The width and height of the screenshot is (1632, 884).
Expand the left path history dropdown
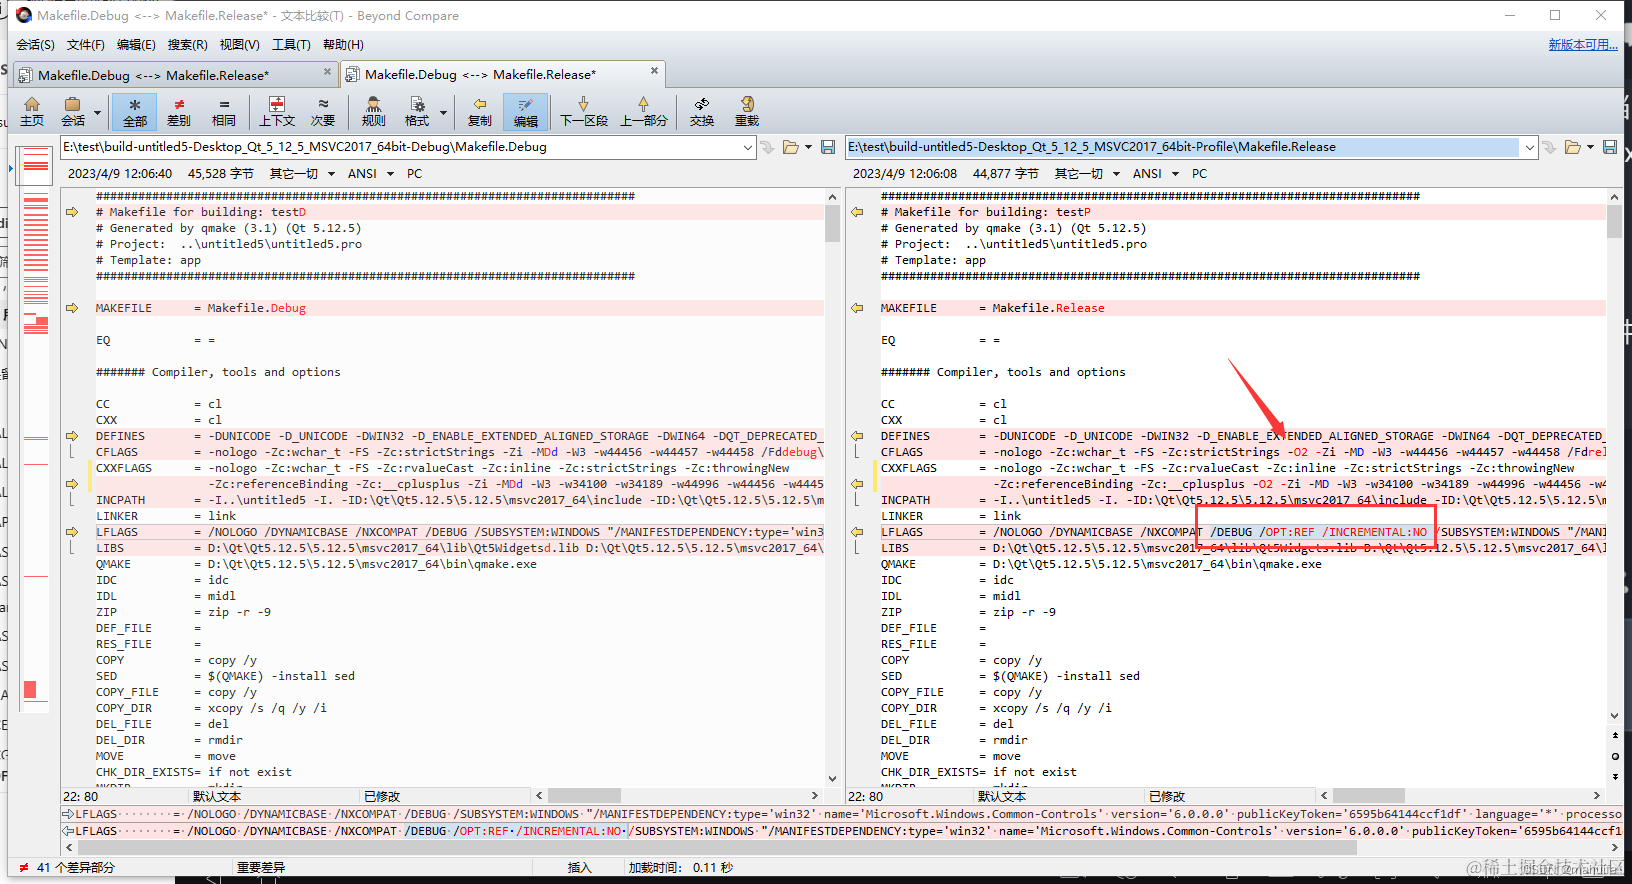click(747, 147)
